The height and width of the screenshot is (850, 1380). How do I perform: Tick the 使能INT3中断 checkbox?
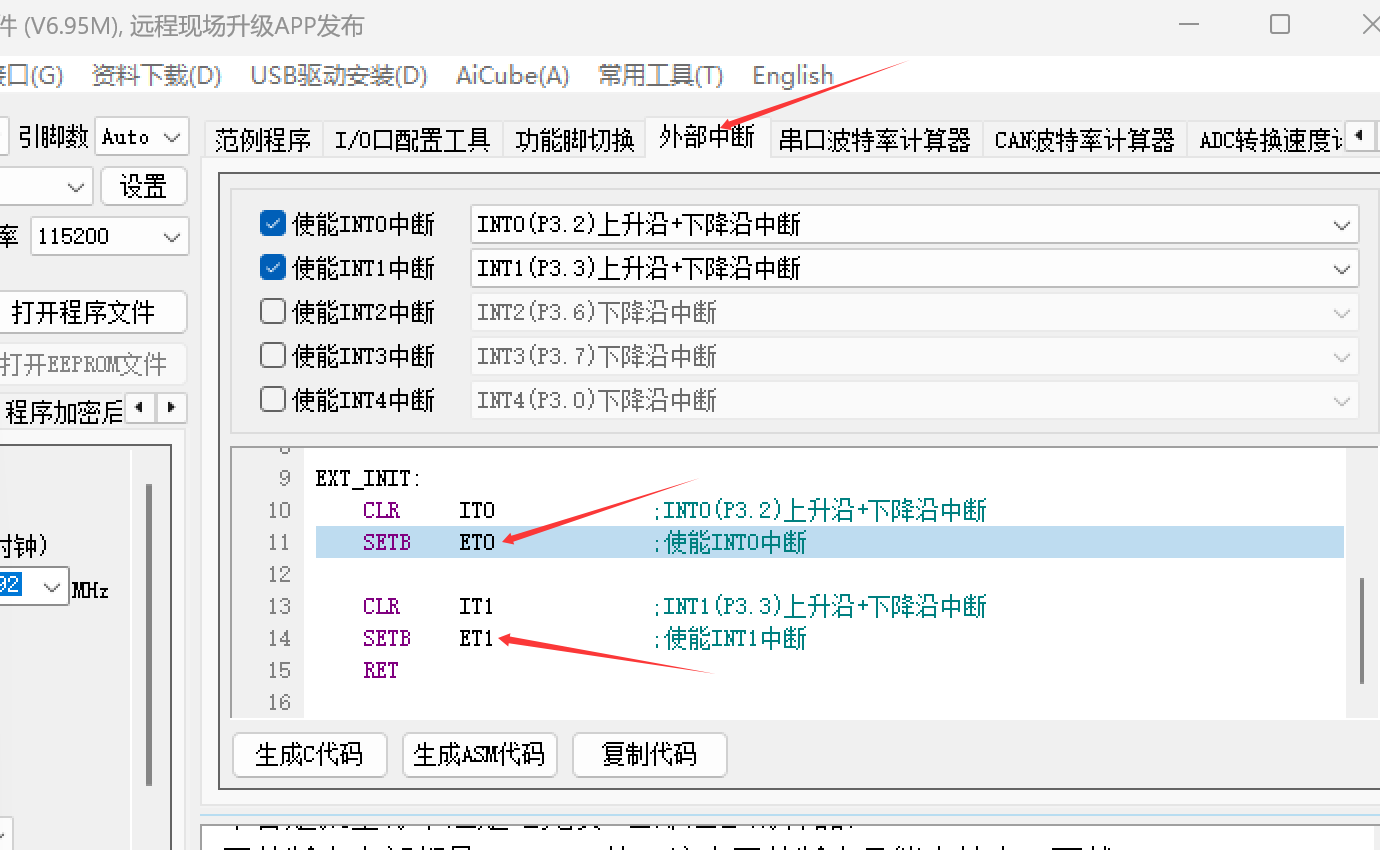(273, 355)
